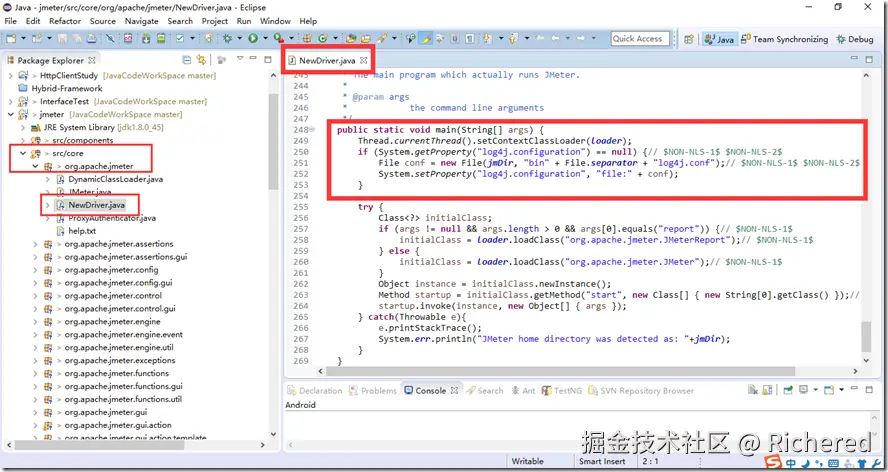Click Writable in the status bar

(x=527, y=461)
